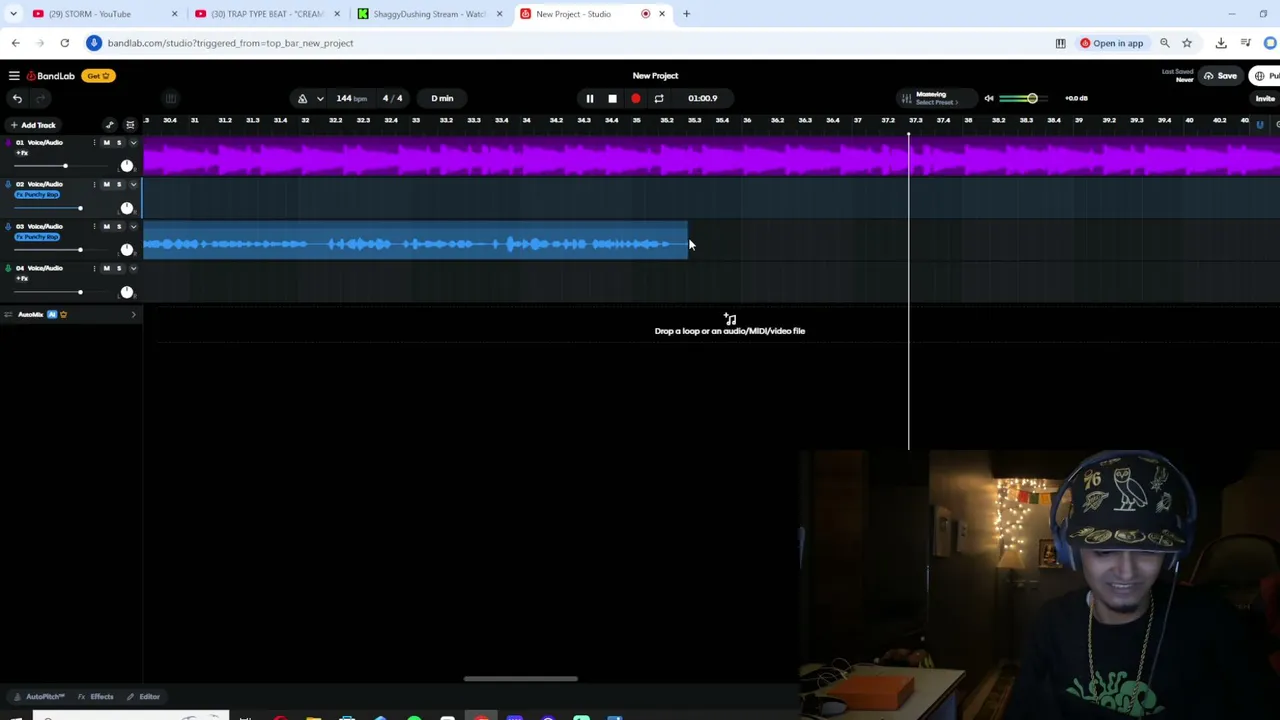Open track 04 three-dot options menu

[95, 269]
